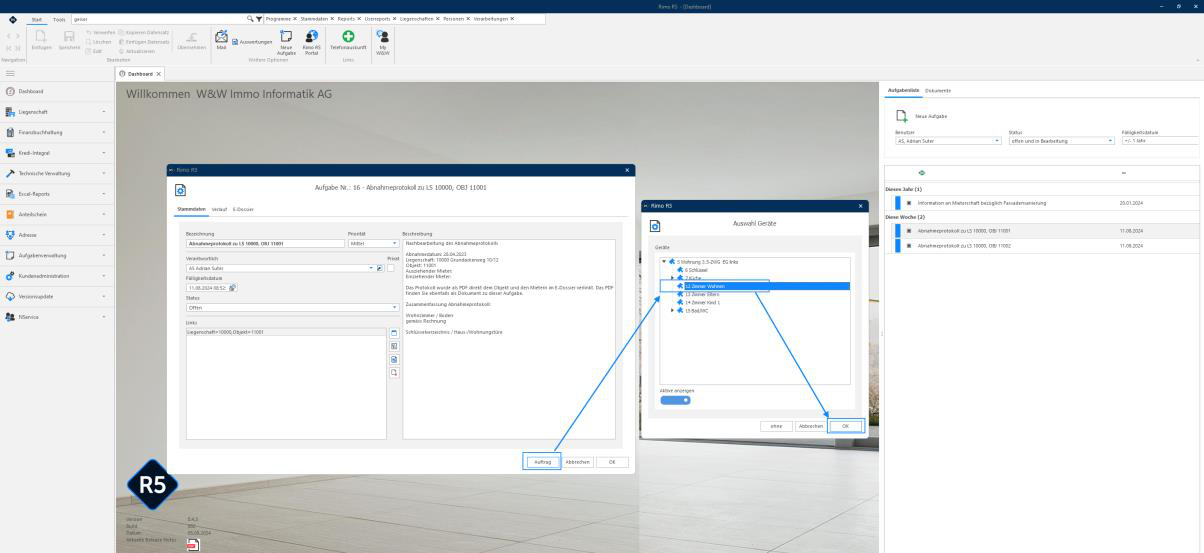Confirm Auswahl Geräte with OK
The height and width of the screenshot is (553, 1204).
click(845, 425)
